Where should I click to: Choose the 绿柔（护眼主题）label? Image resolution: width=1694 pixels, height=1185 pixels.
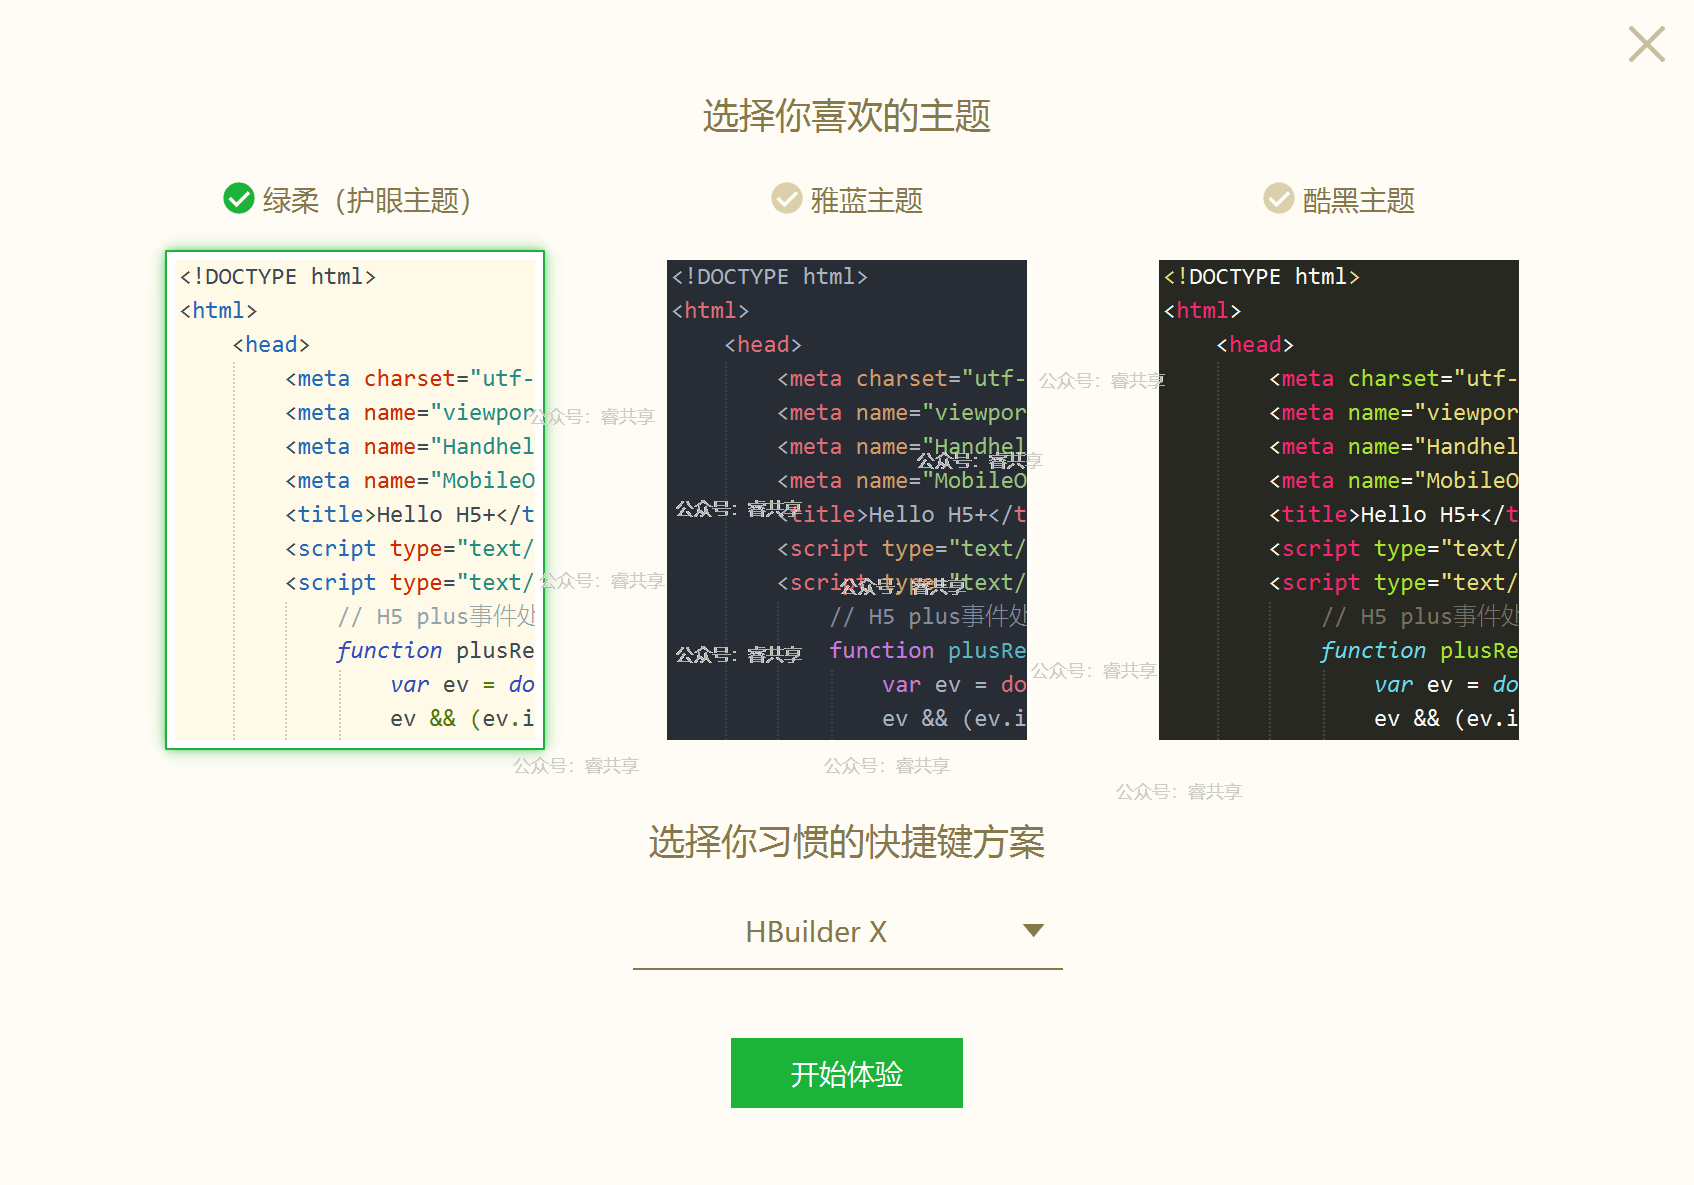[x=367, y=201]
